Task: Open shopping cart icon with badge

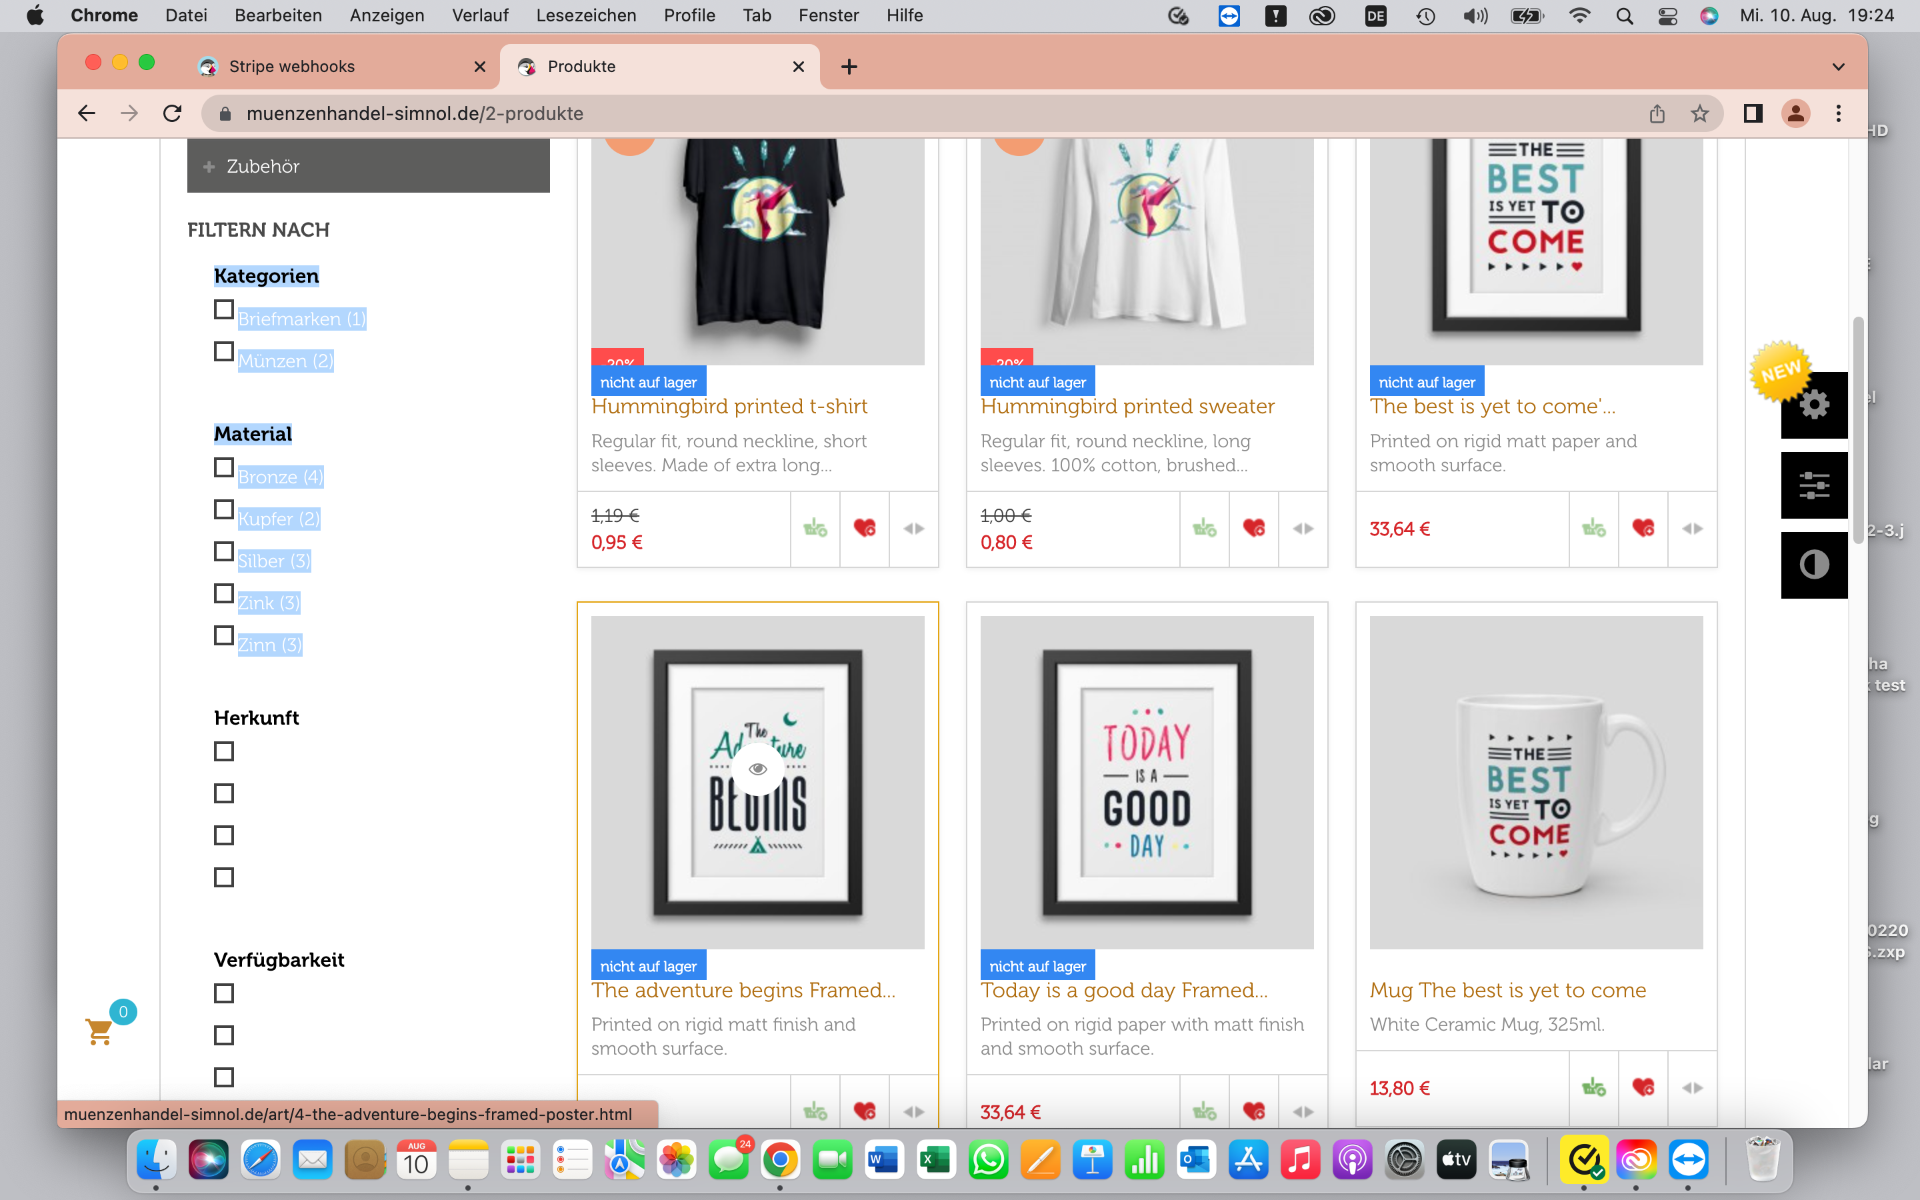Action: (x=100, y=1030)
